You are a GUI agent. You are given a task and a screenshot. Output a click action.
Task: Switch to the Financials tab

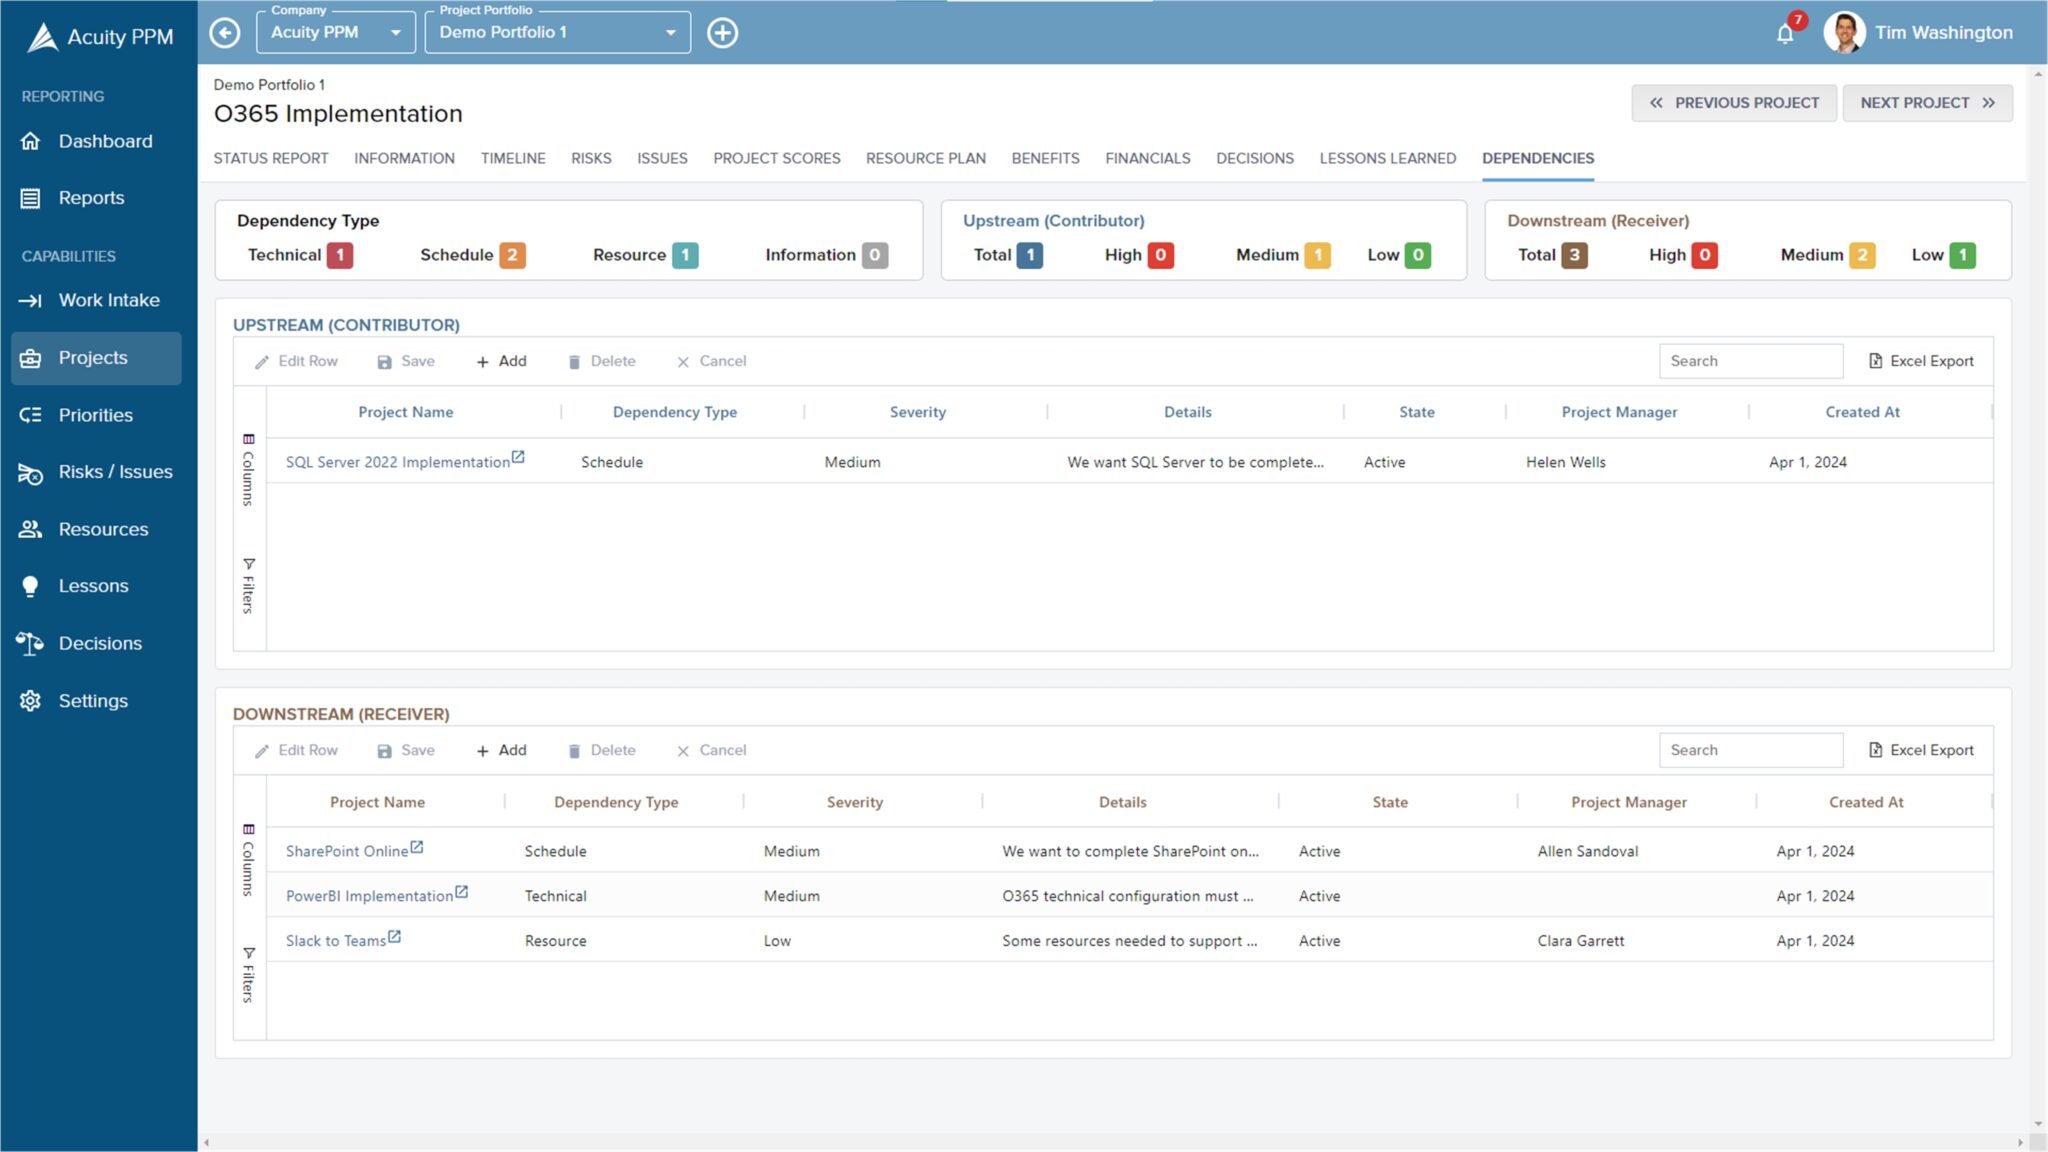(x=1147, y=158)
